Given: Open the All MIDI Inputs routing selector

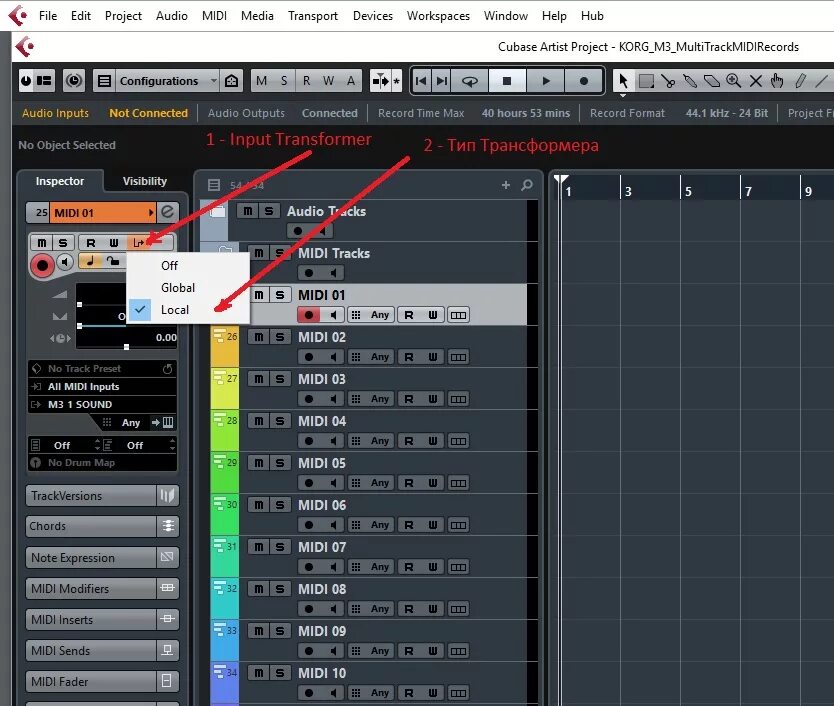Looking at the screenshot, I should click(102, 386).
